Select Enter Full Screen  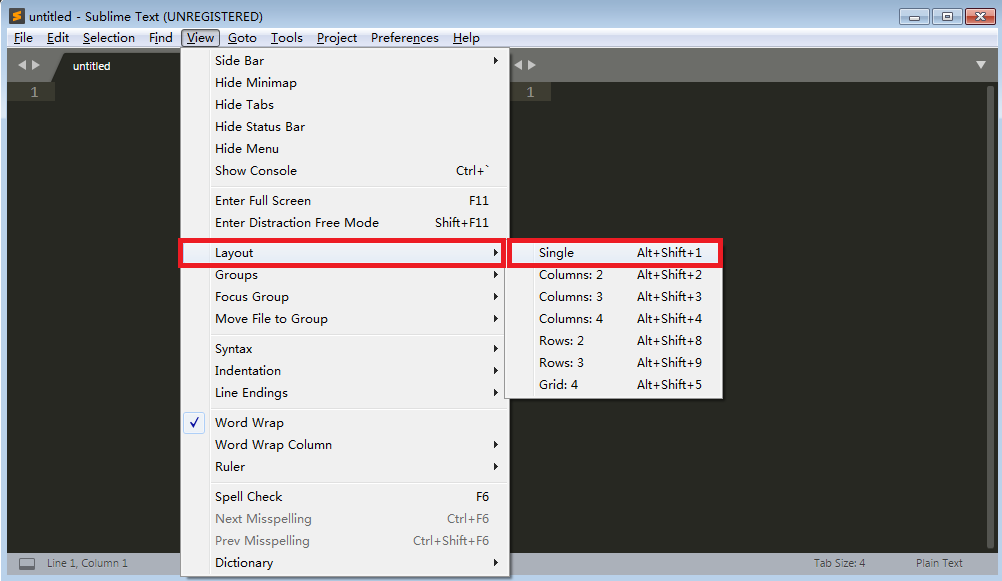tap(346, 201)
